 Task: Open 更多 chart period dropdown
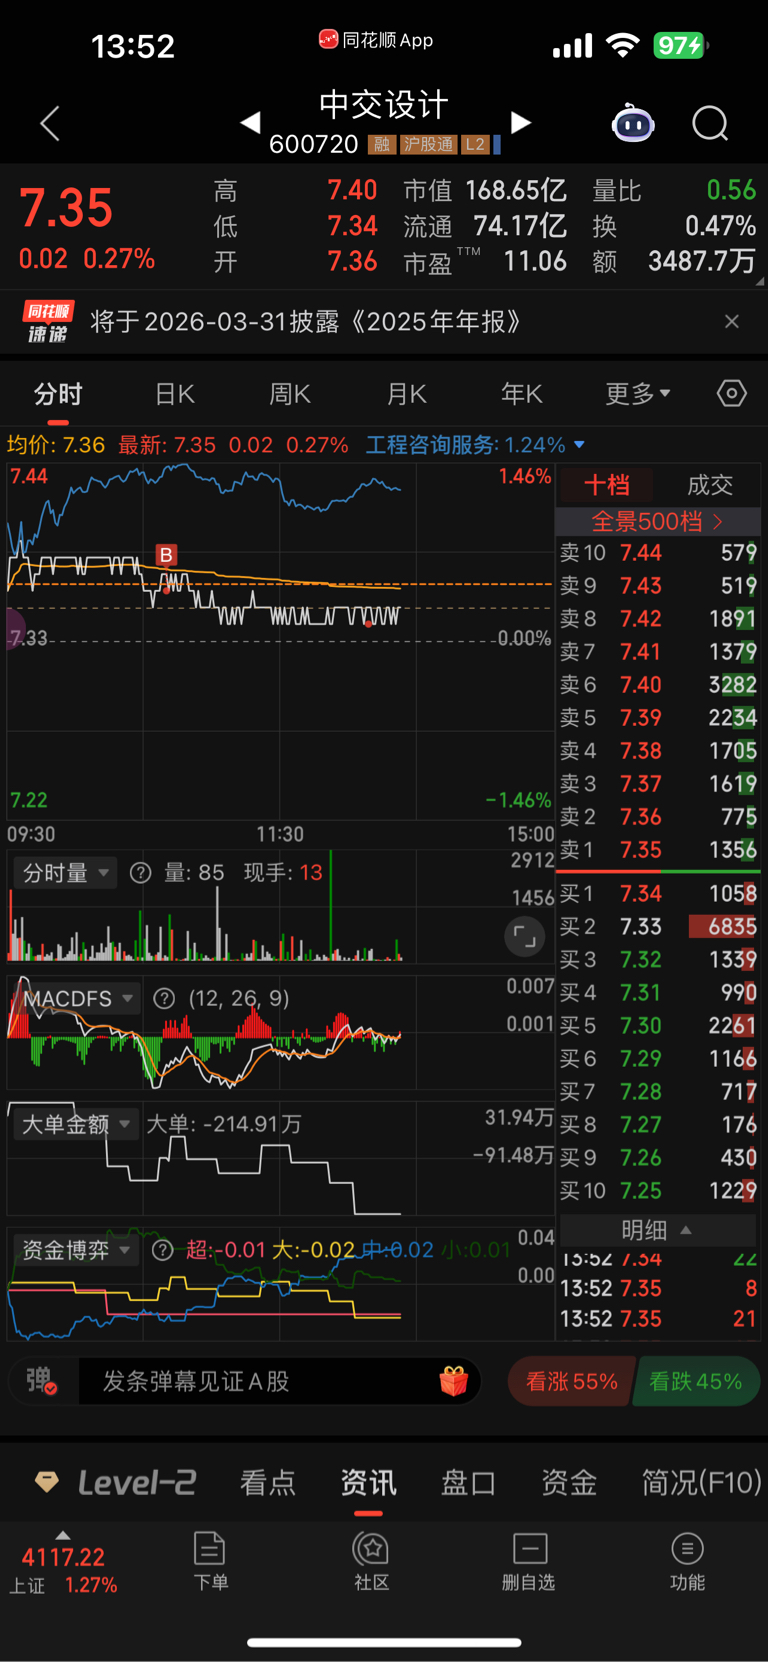point(638,394)
